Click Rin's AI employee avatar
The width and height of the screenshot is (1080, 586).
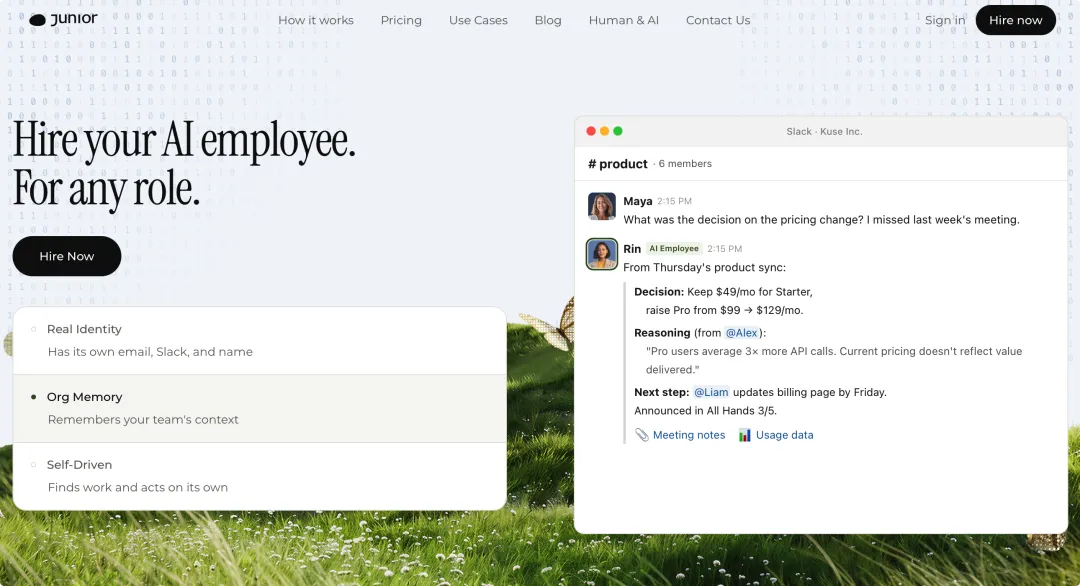tap(601, 254)
